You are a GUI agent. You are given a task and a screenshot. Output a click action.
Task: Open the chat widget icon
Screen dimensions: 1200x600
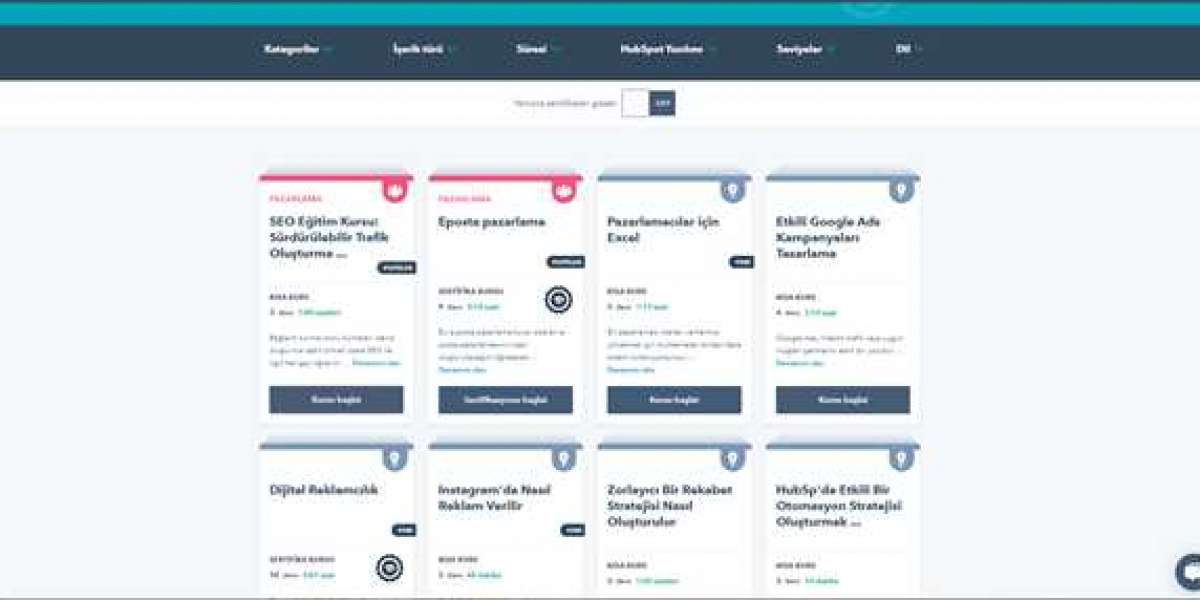click(1188, 572)
